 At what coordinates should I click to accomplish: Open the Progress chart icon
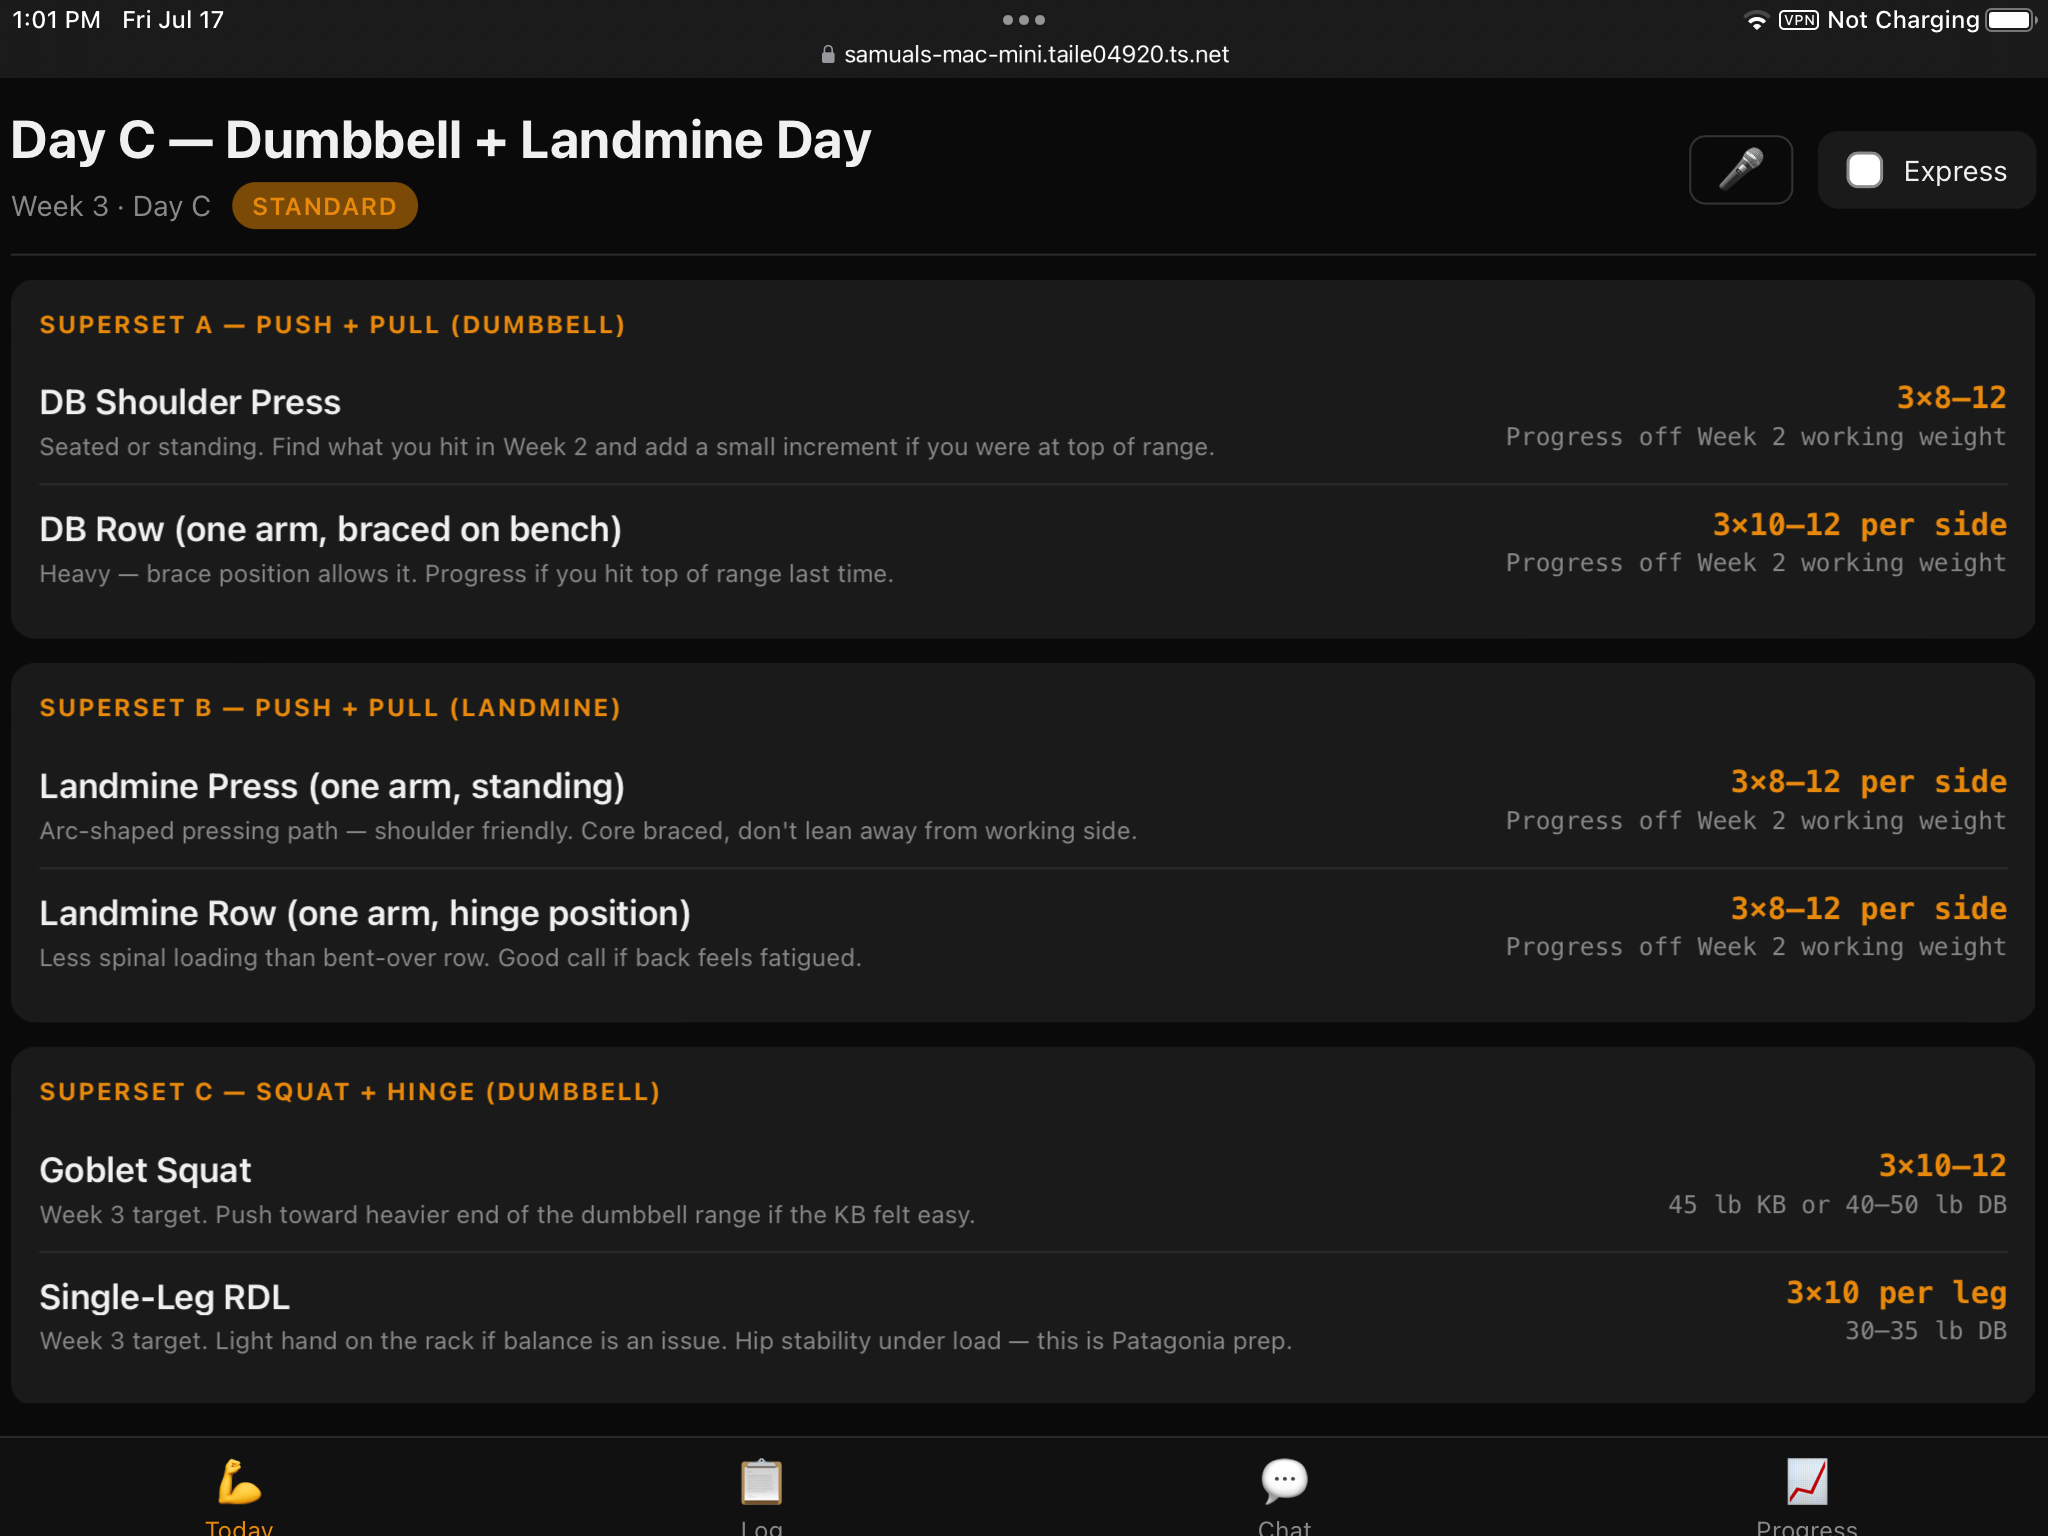click(x=1807, y=1481)
